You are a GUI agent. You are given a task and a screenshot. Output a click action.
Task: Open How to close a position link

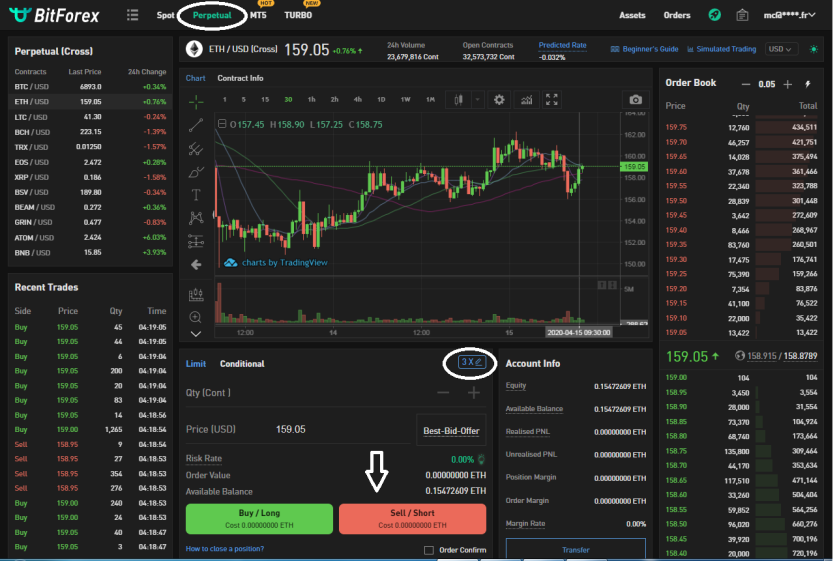(225, 549)
